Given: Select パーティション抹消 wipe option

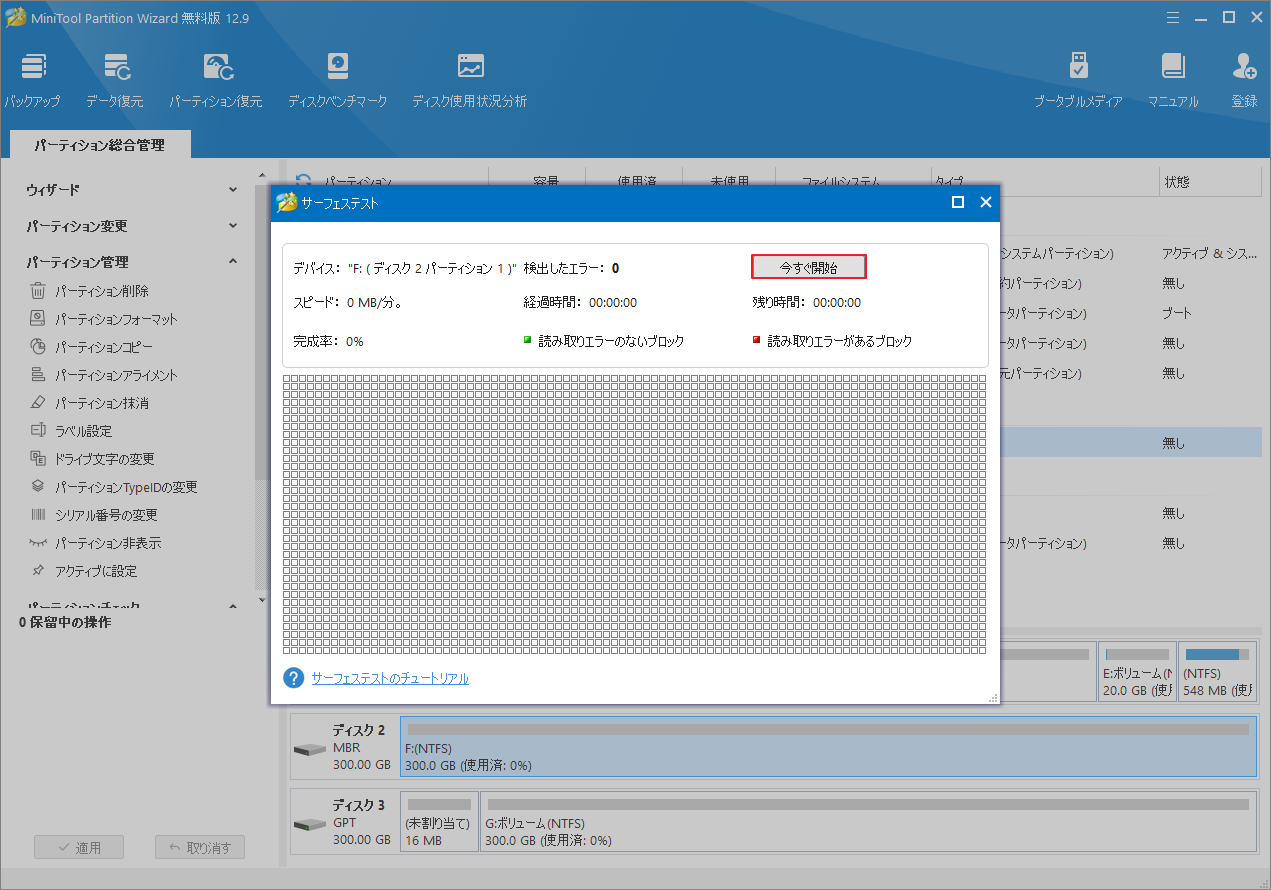Looking at the screenshot, I should 89,403.
